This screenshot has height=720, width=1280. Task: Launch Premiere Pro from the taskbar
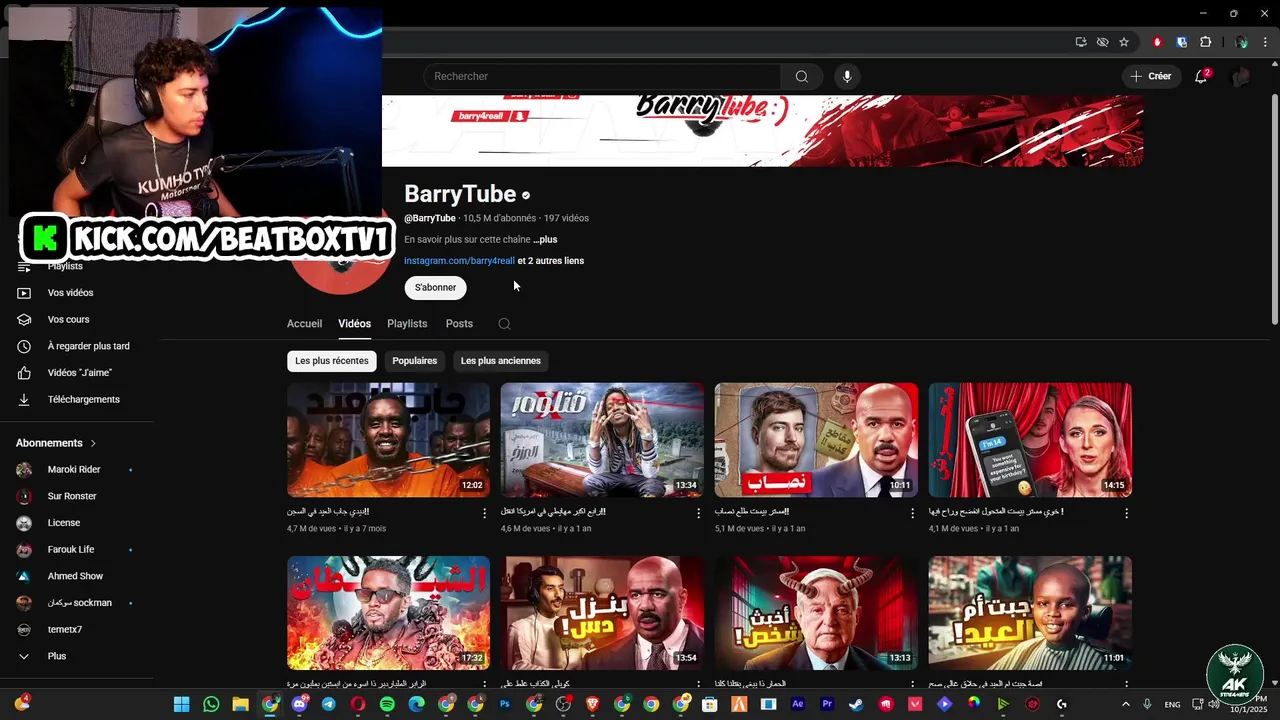tap(827, 704)
